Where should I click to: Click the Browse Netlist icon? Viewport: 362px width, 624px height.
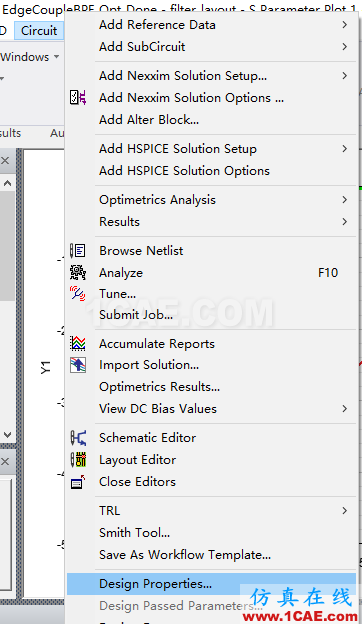tap(78, 251)
